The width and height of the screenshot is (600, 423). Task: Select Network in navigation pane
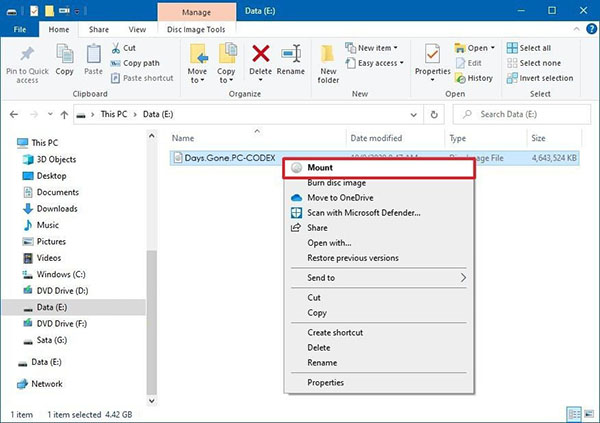coord(47,384)
